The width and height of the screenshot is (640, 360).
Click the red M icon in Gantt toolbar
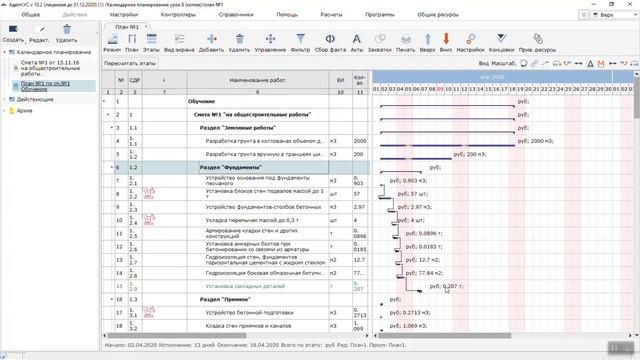click(600, 63)
